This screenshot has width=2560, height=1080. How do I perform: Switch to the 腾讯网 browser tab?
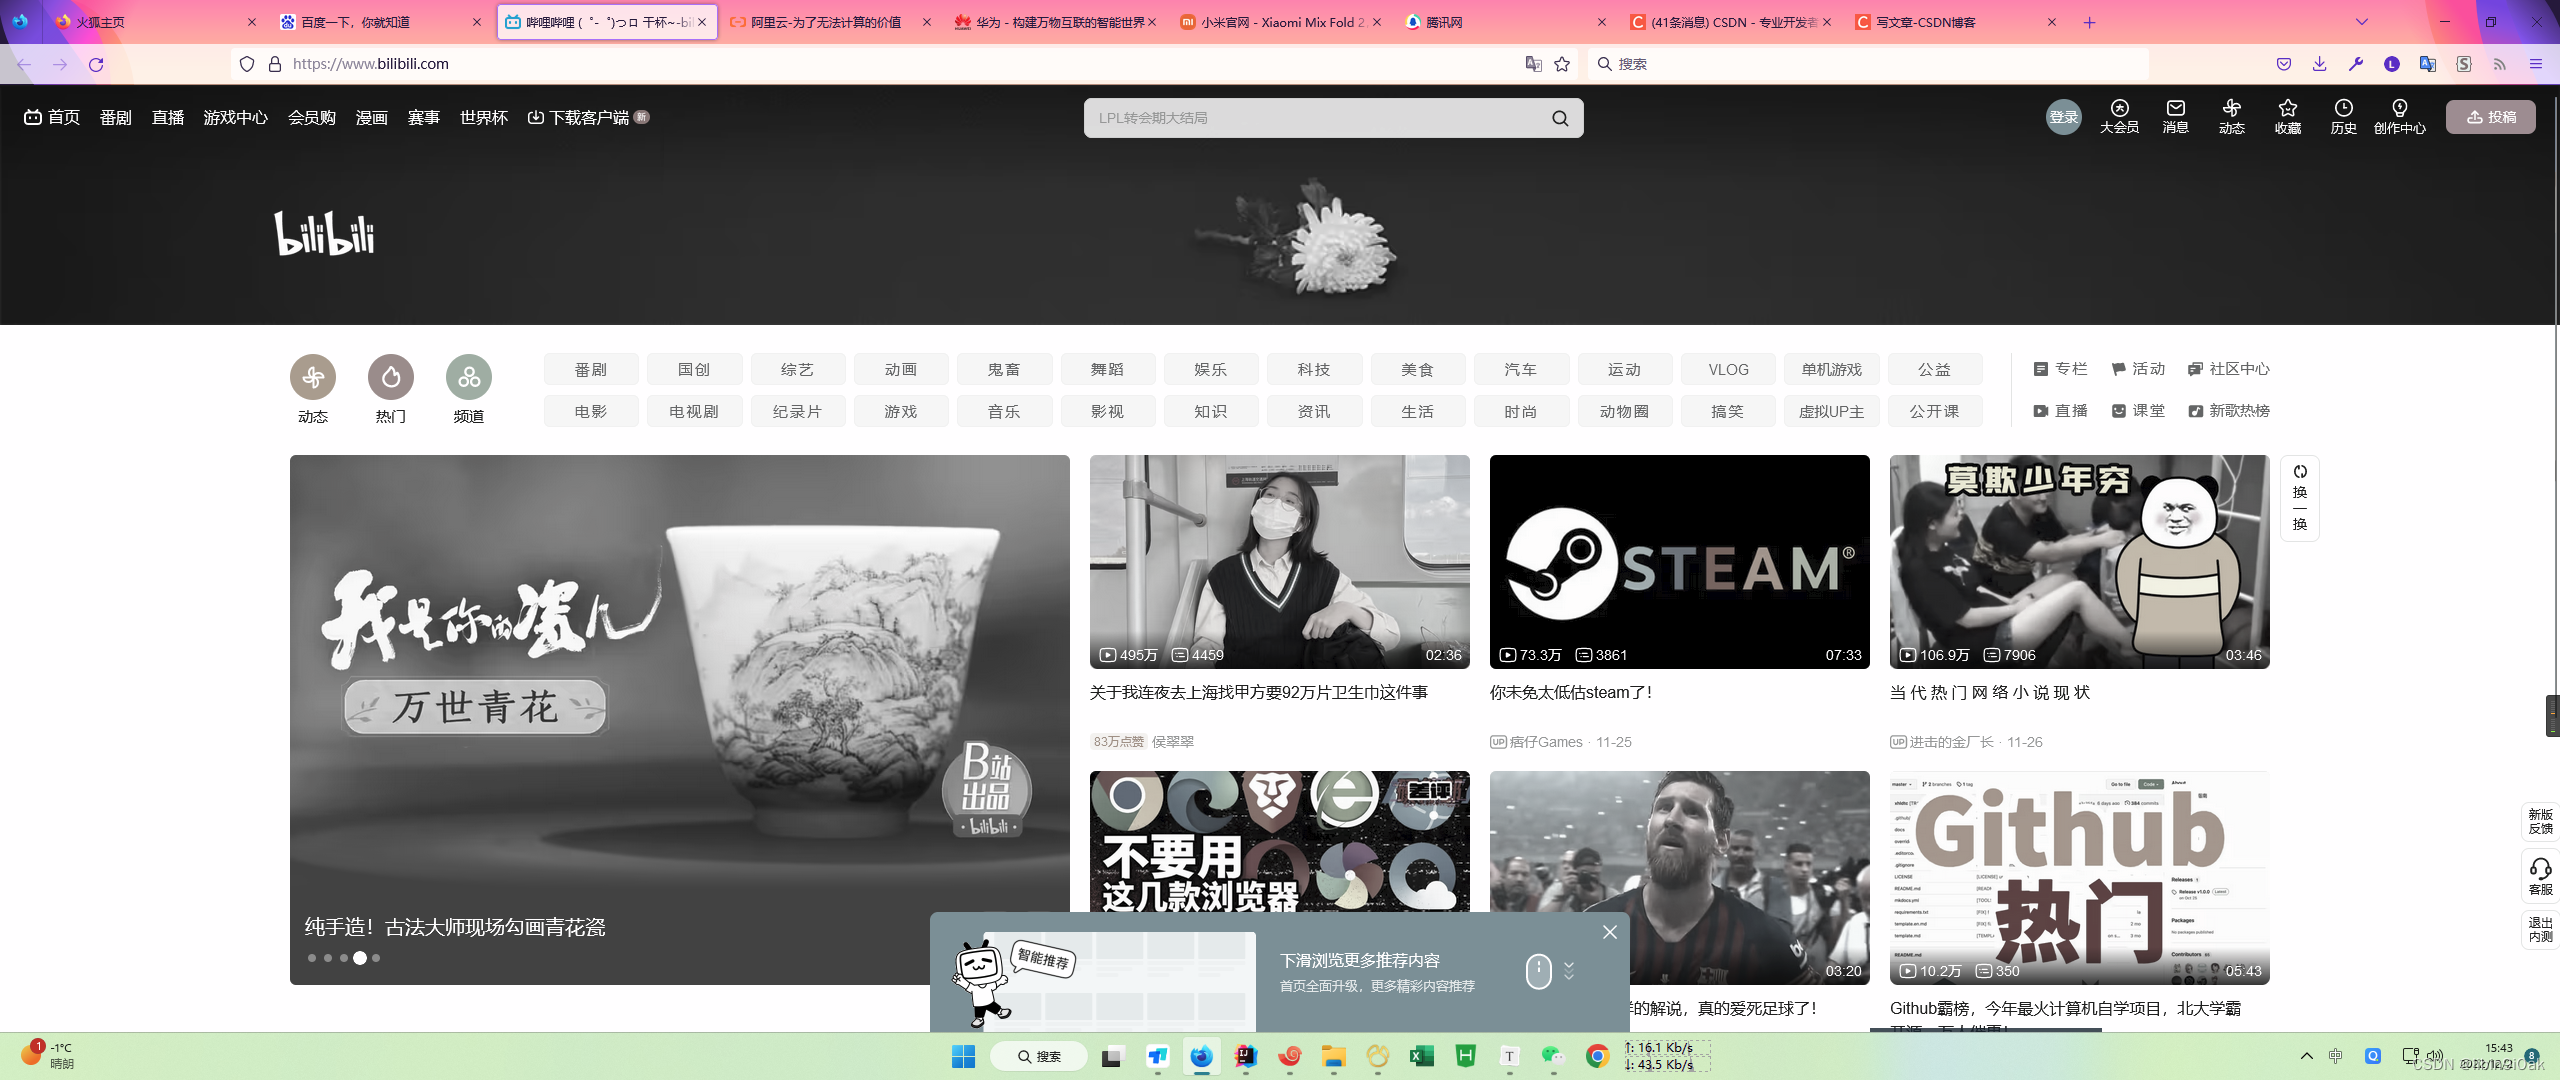coord(1444,22)
